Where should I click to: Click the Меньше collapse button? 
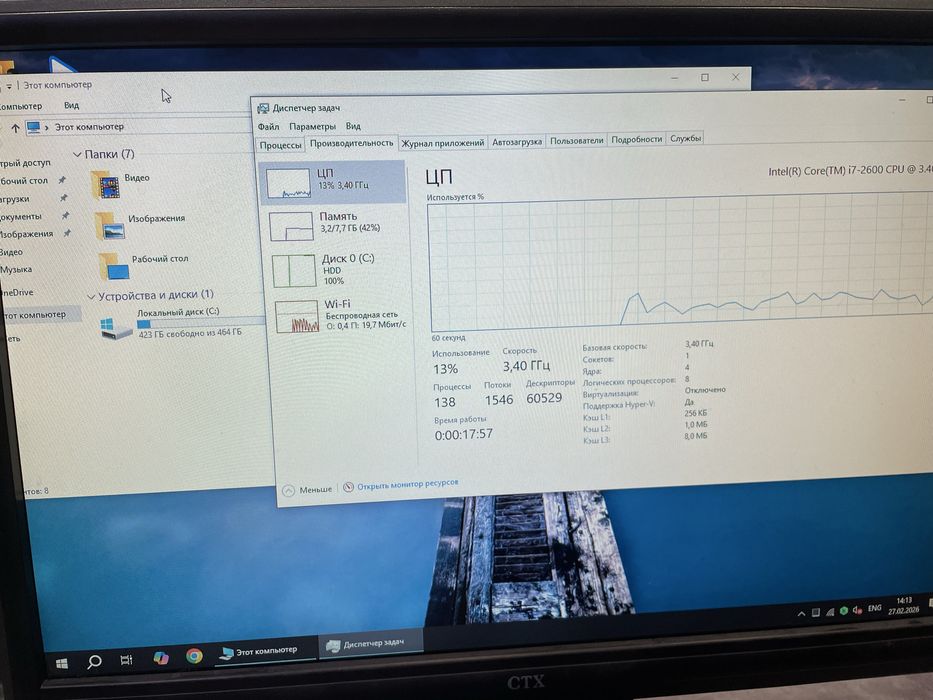[307, 489]
